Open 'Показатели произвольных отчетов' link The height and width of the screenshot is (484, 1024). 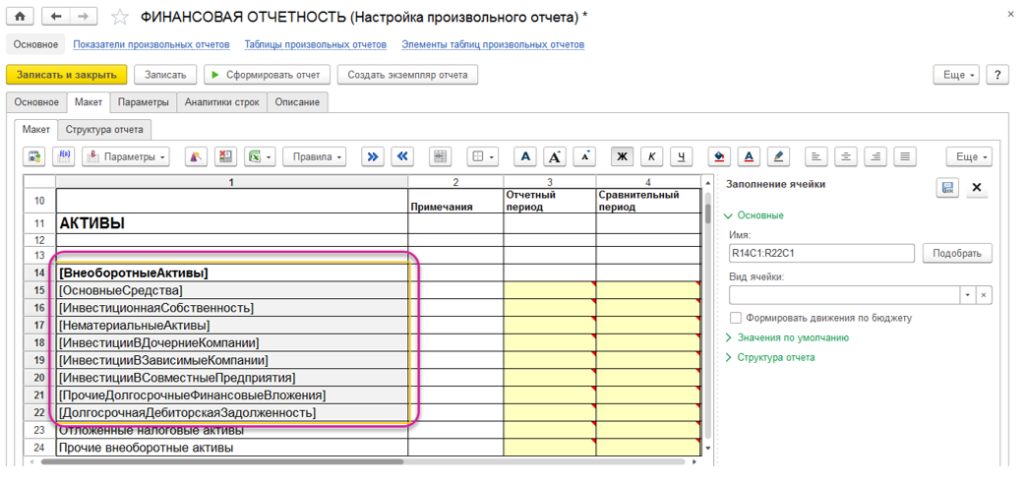click(x=151, y=45)
